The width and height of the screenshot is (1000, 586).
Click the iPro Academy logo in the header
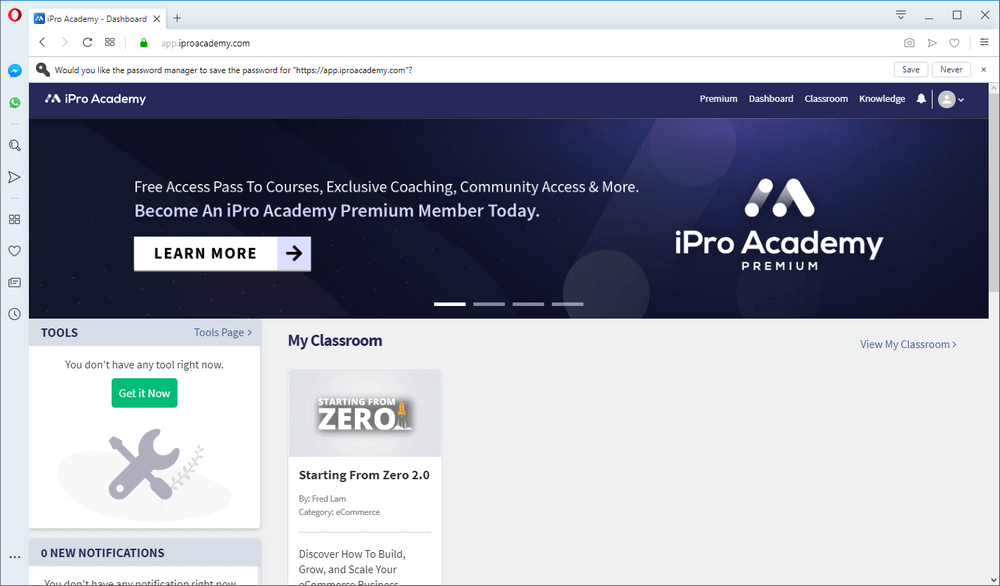pos(95,99)
